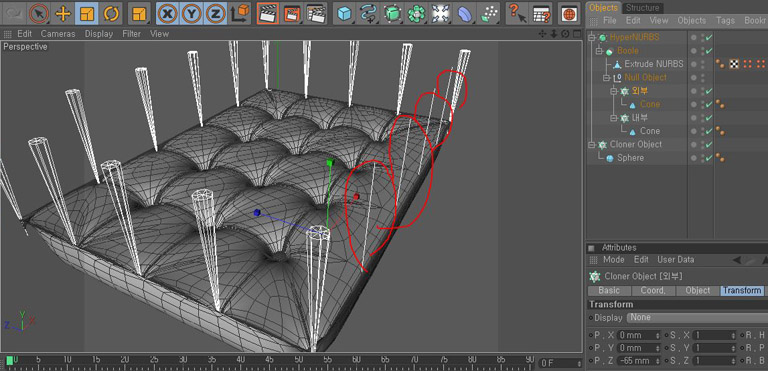The width and height of the screenshot is (768, 371).
Task: Open the particle emitter objects icon
Action: tap(488, 13)
